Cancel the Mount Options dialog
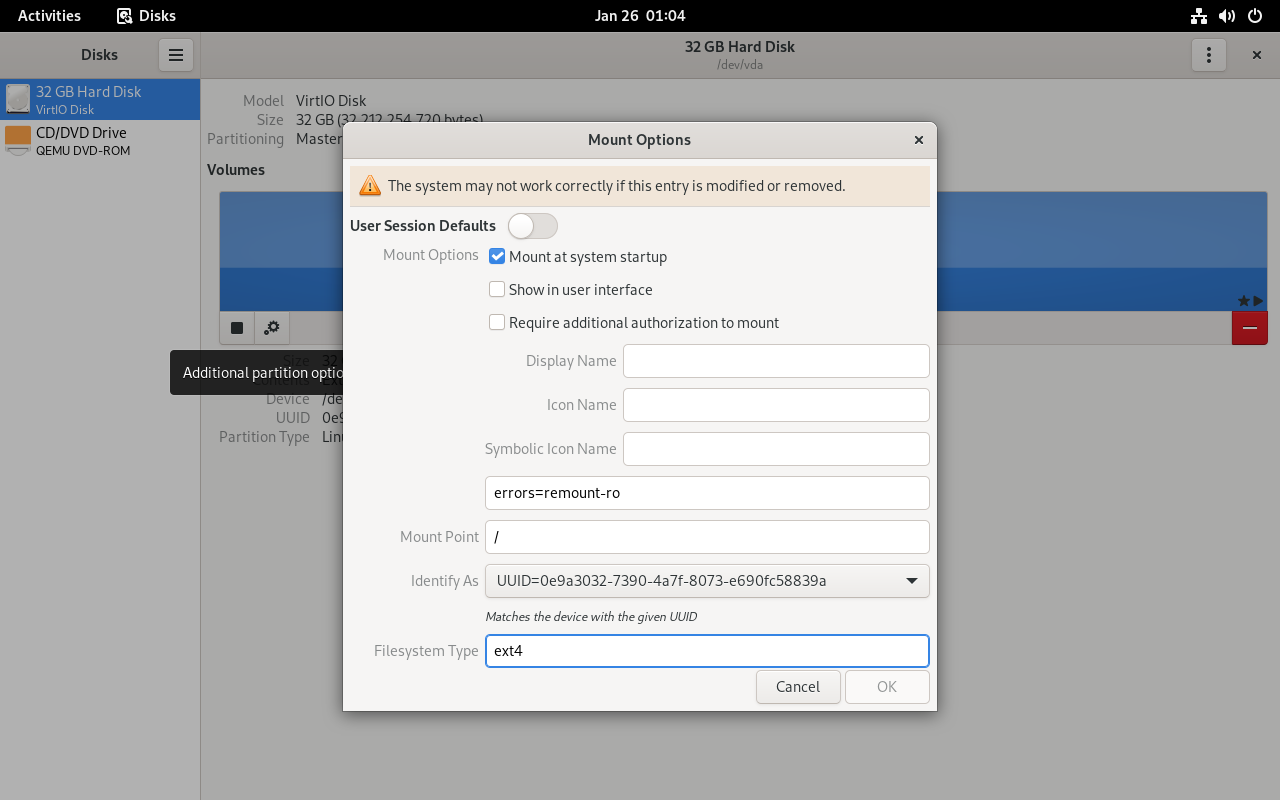The height and width of the screenshot is (800, 1280). point(797,687)
